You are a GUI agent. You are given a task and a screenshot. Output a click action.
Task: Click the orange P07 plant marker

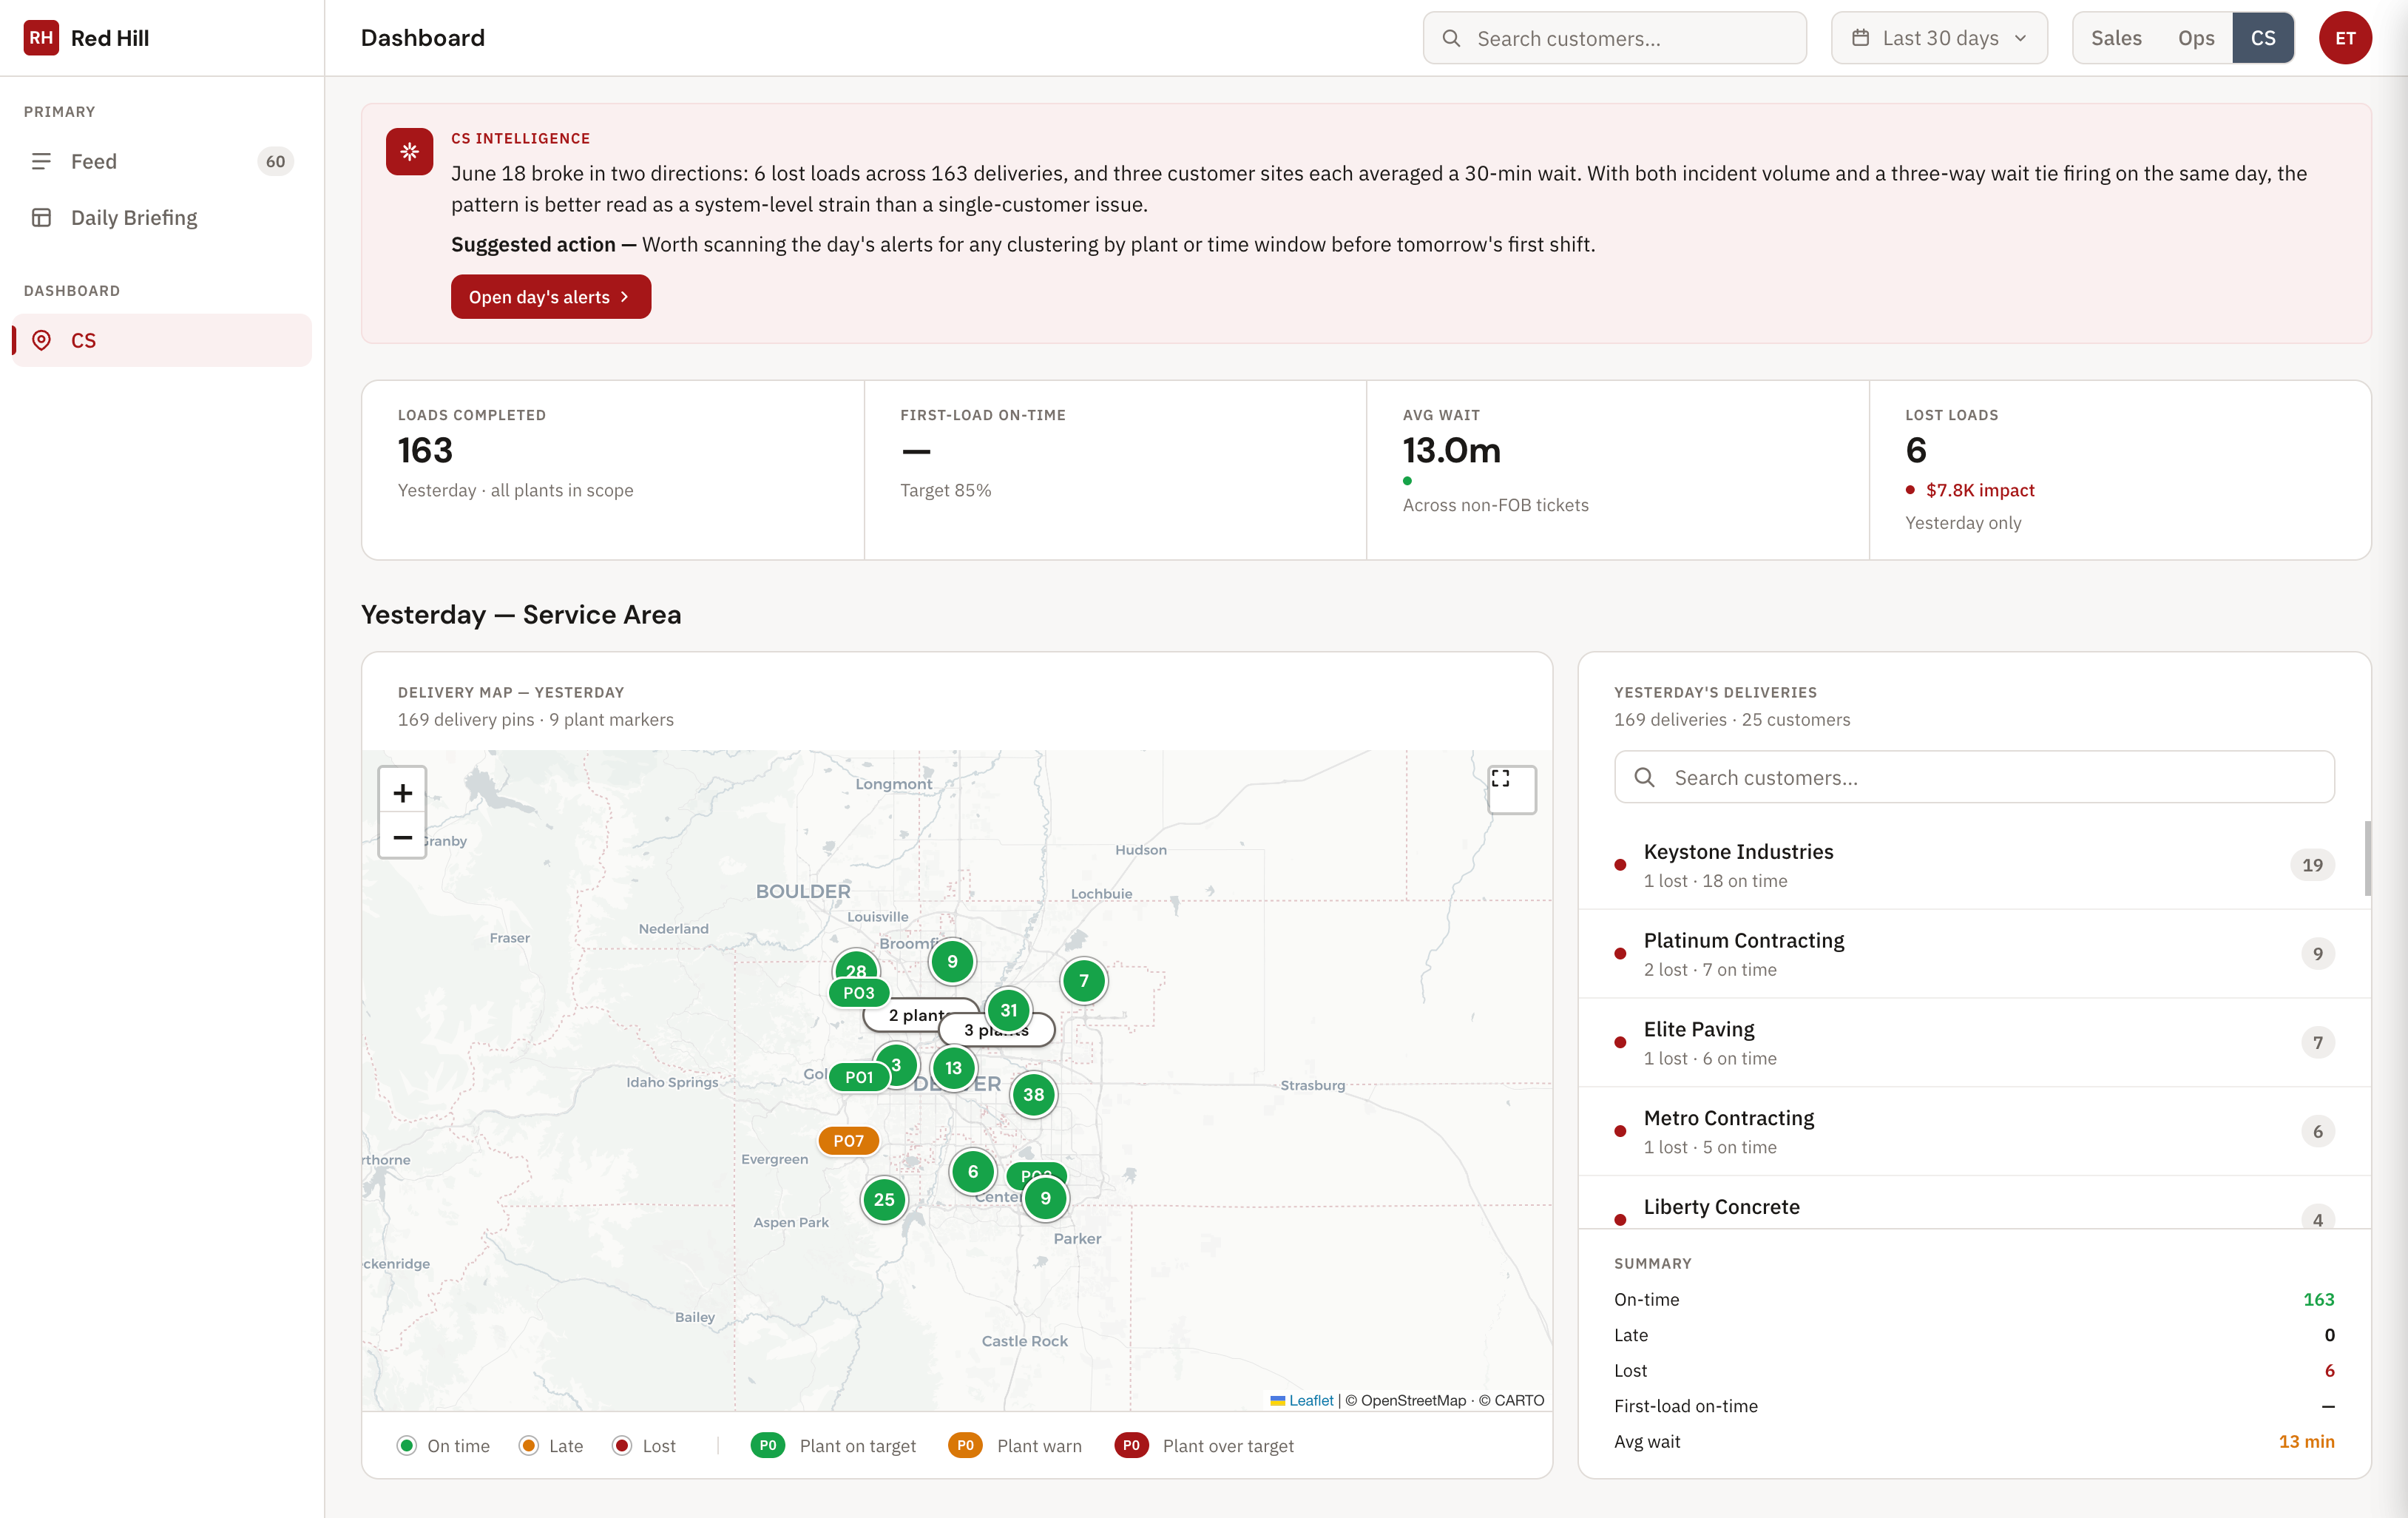point(848,1141)
